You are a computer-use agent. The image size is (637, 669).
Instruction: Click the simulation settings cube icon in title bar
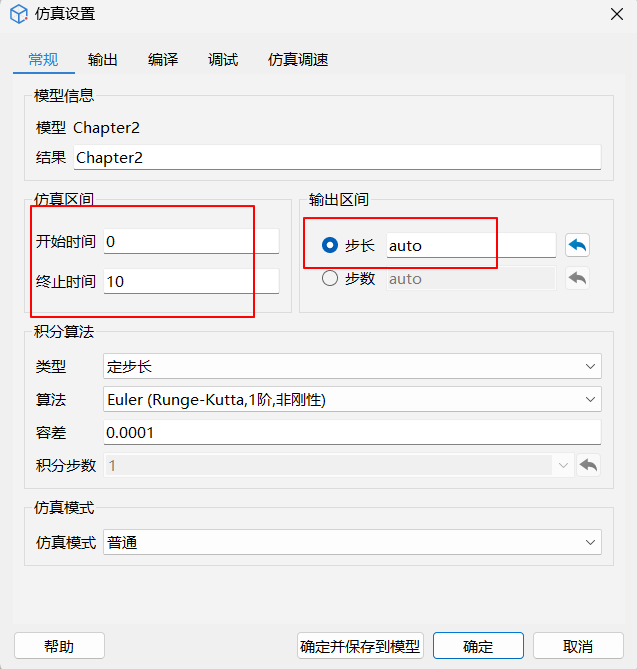18,14
